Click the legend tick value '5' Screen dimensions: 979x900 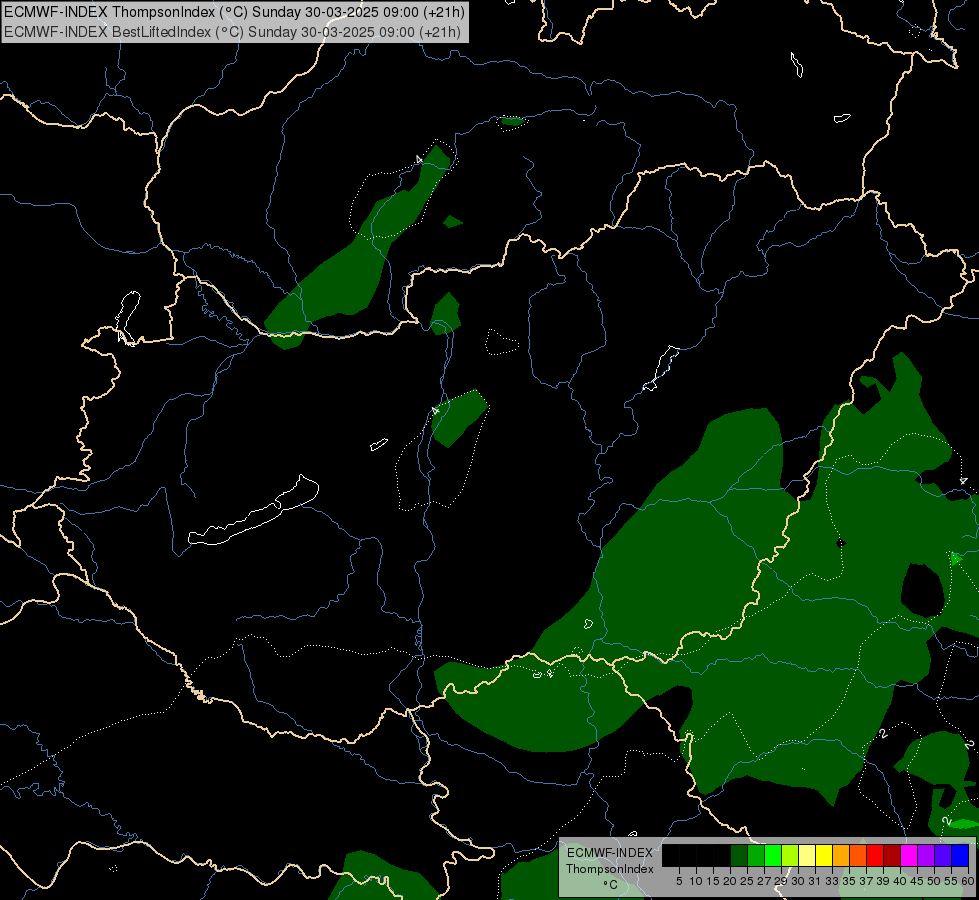(x=679, y=881)
